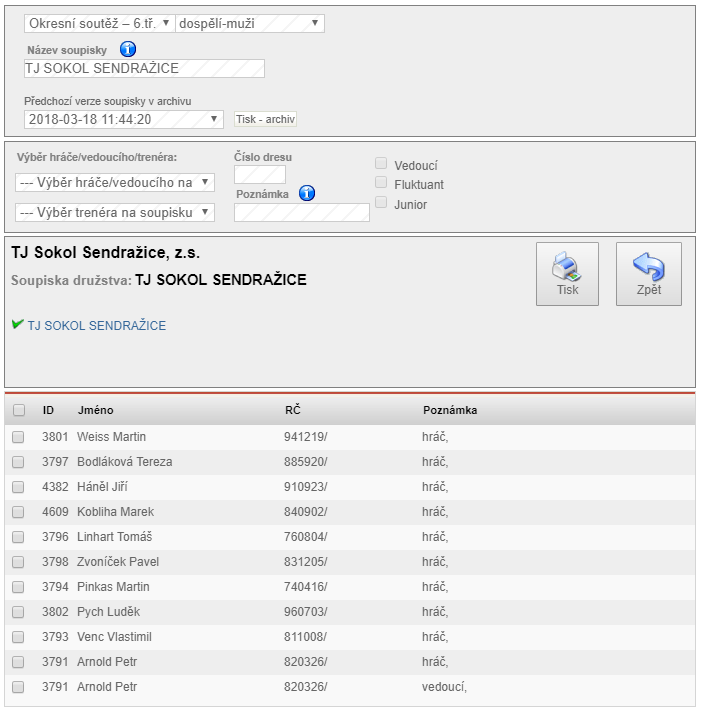Select all rows via header checkbox
This screenshot has width=702, height=710.
[18, 410]
